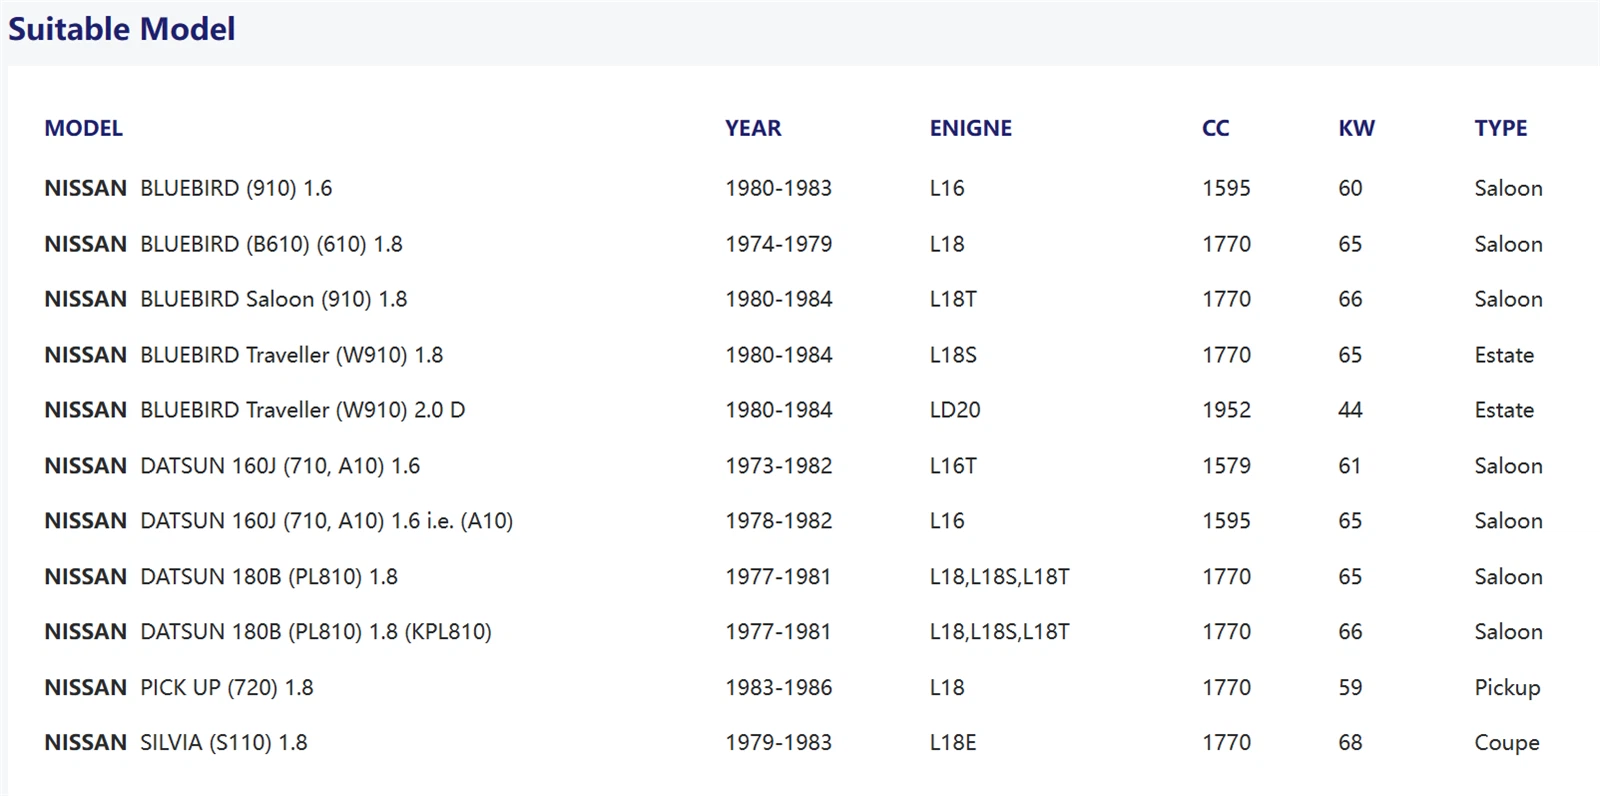Select Saloon type in BLUEBIRD (910) 1.6 row

1508,188
